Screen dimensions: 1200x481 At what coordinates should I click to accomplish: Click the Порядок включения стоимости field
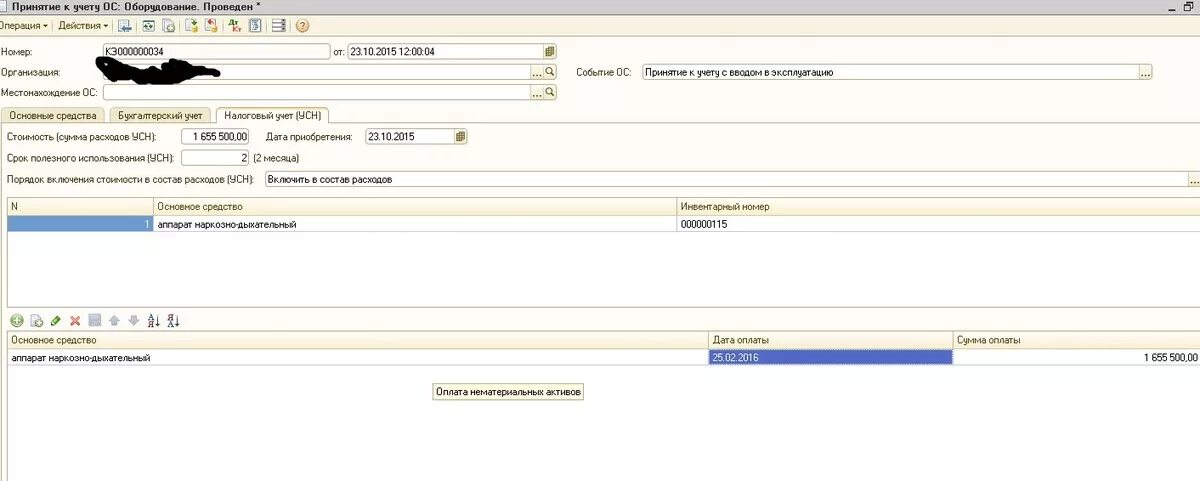[x=726, y=180]
